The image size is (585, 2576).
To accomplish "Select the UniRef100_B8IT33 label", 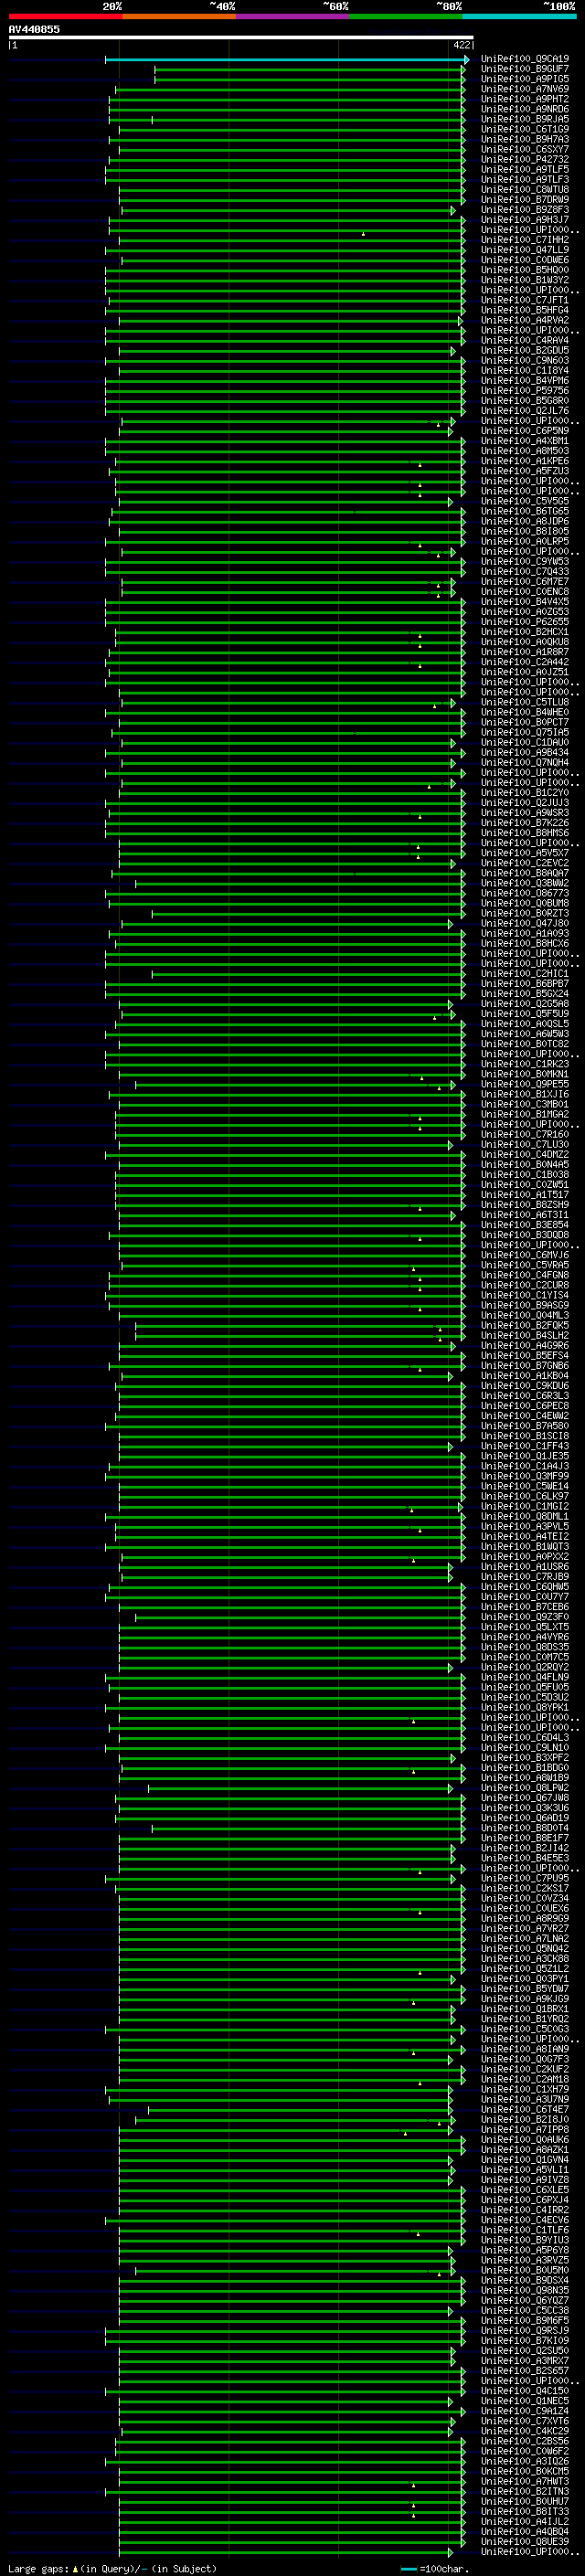I will 525,2511.
